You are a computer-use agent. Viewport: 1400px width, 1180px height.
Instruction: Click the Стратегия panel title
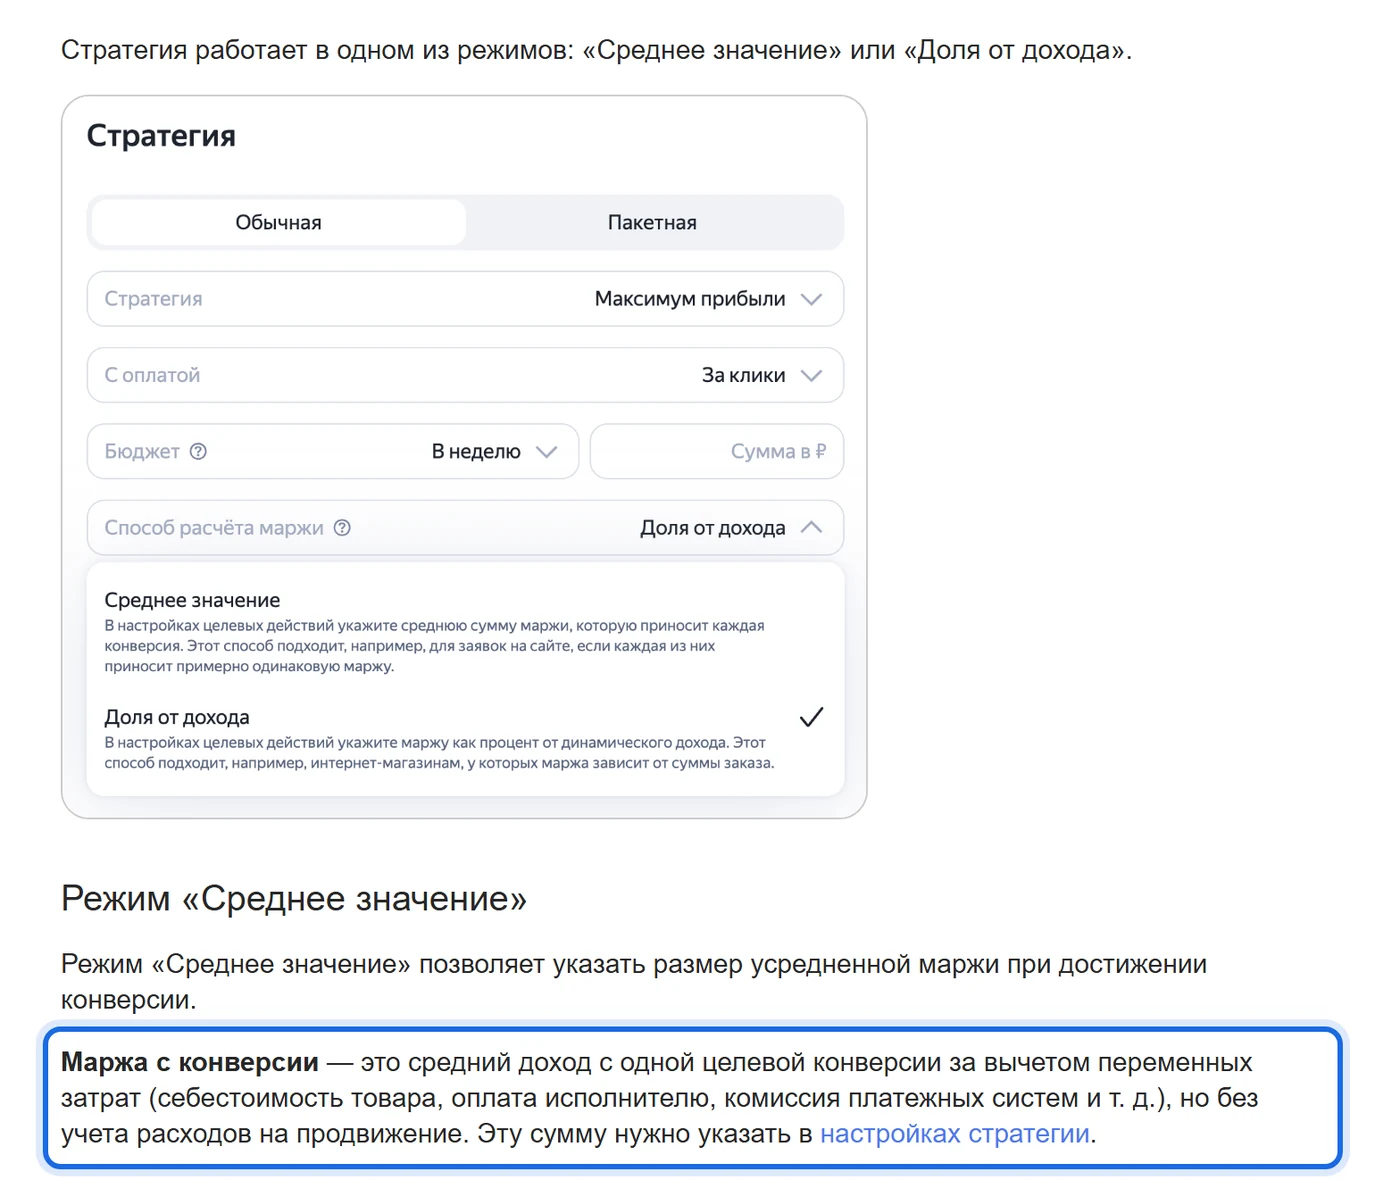pyautogui.click(x=161, y=136)
